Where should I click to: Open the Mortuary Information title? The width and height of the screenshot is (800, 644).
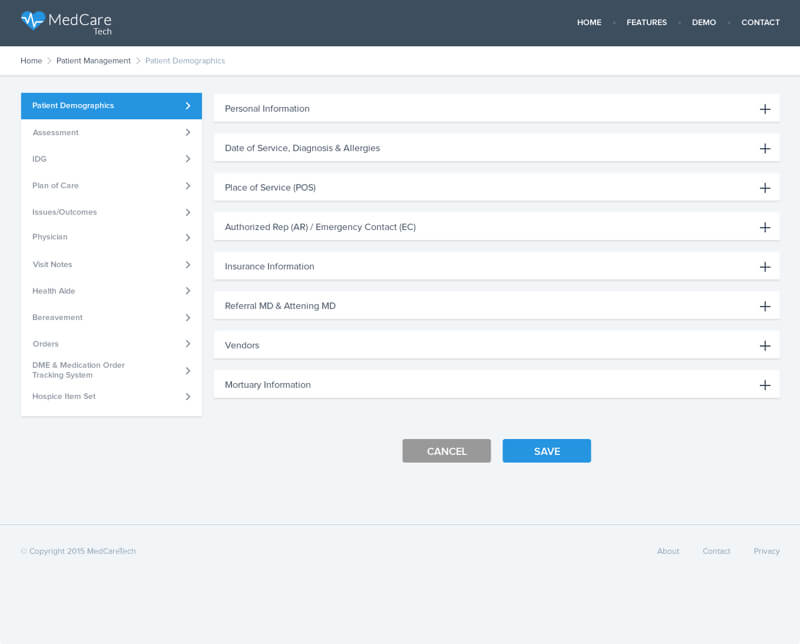[267, 385]
